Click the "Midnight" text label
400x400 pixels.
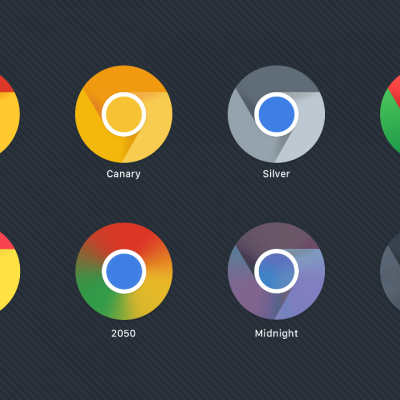(276, 334)
